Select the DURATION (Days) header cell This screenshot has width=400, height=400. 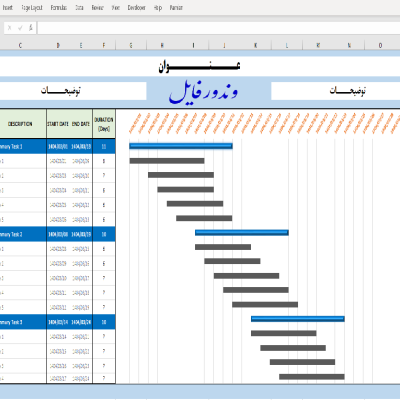pyautogui.click(x=104, y=124)
